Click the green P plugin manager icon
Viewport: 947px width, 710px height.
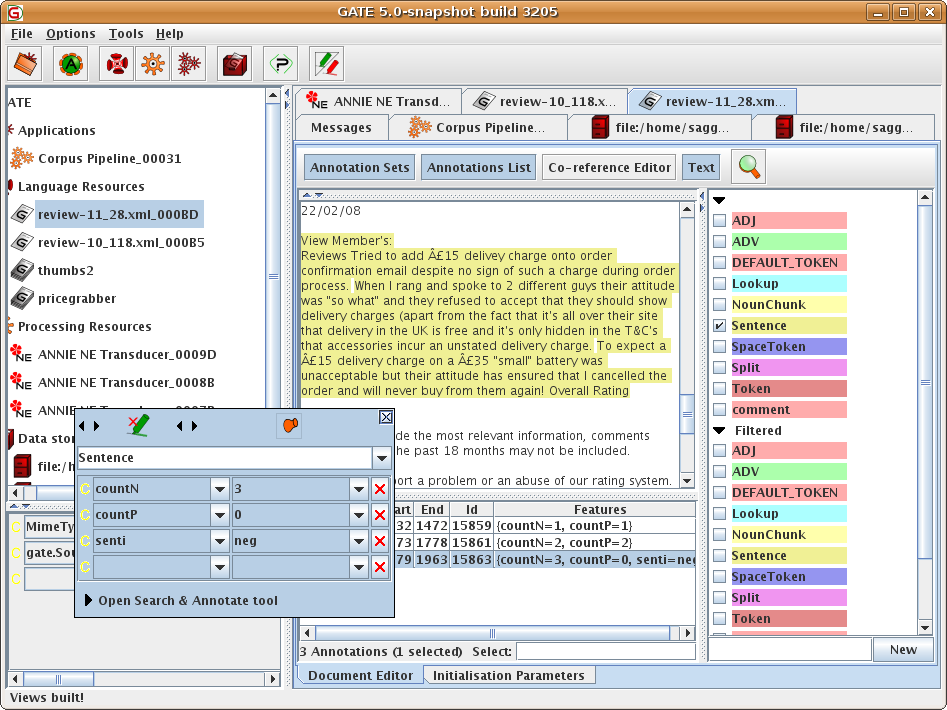[x=280, y=63]
